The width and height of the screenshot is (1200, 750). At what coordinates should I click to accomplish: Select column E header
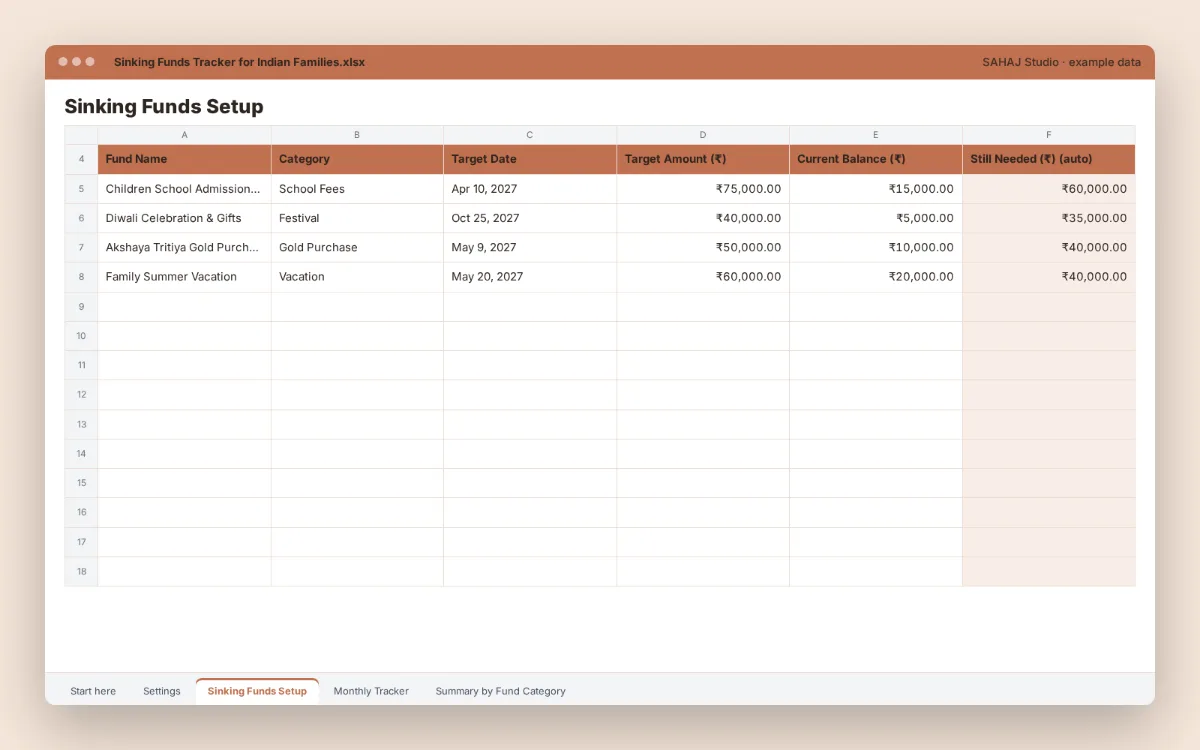pos(876,135)
